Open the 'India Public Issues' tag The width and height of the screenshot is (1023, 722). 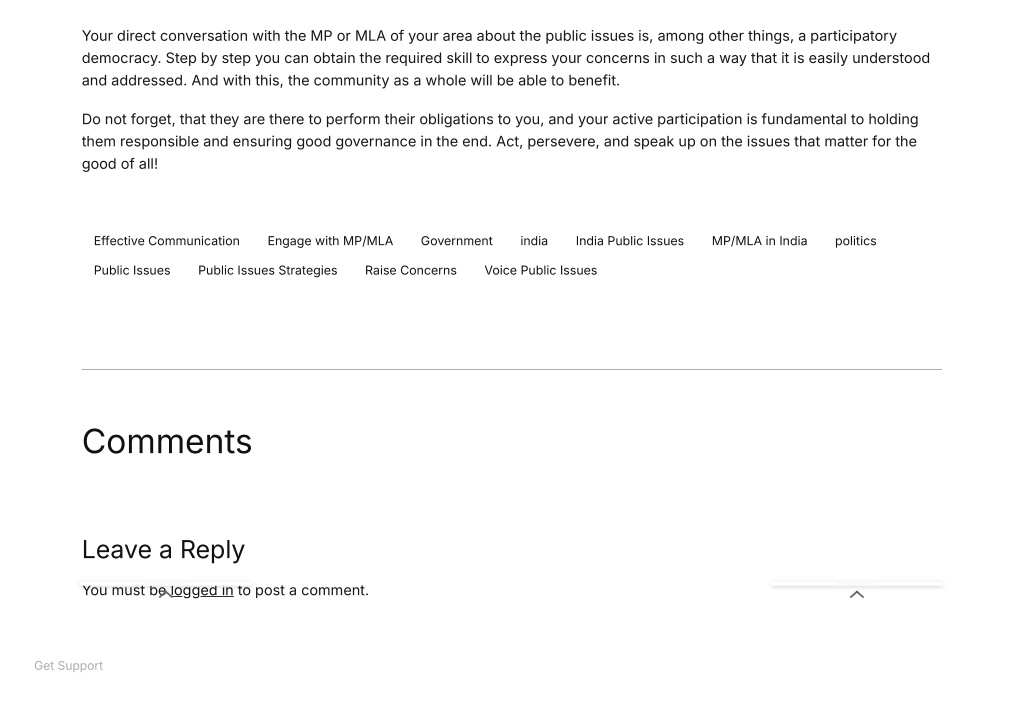coord(630,241)
